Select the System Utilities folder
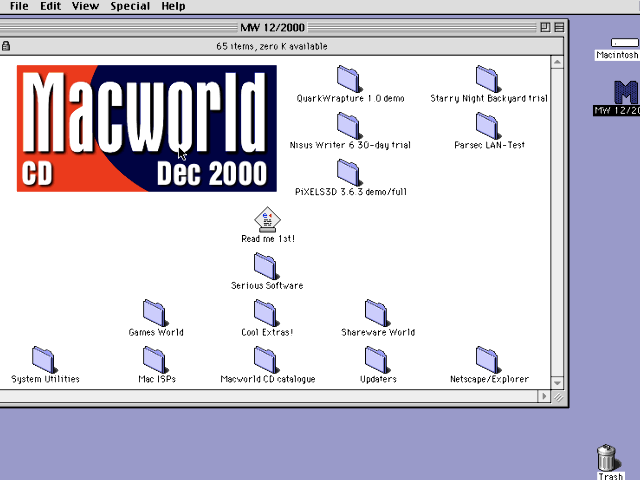This screenshot has width=640, height=480. click(x=43, y=360)
